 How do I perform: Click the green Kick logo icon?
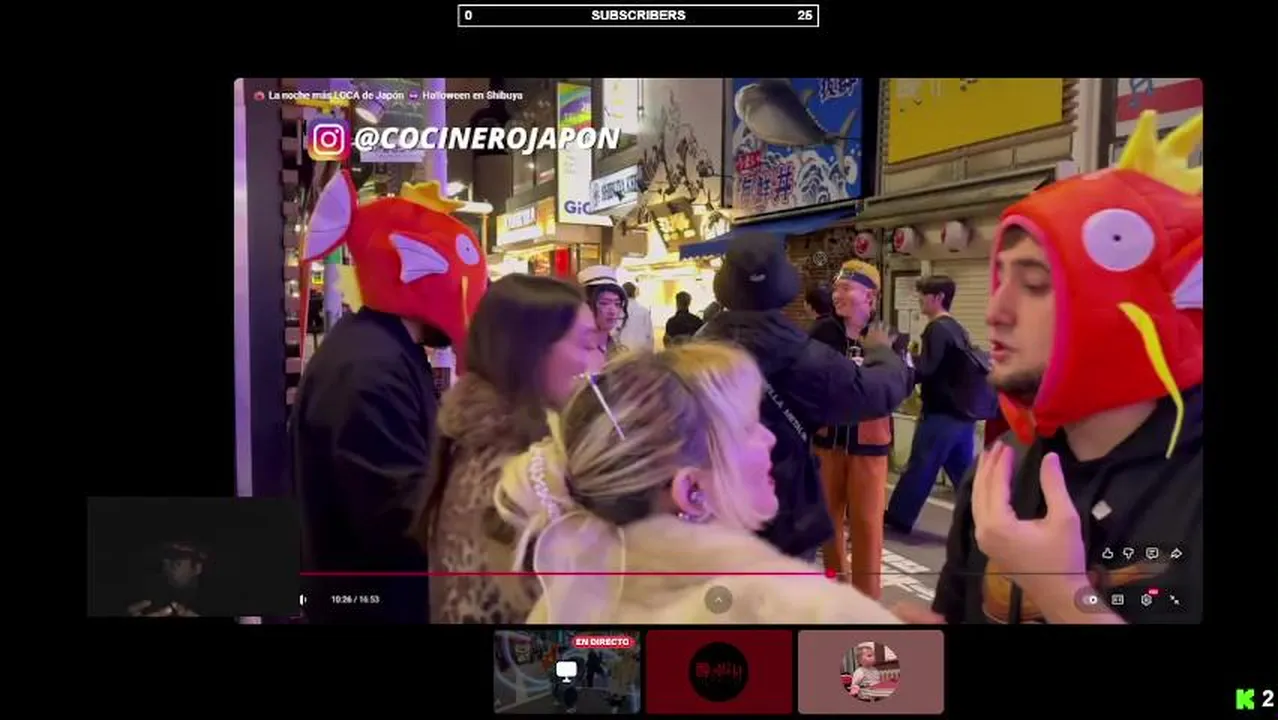[1245, 699]
